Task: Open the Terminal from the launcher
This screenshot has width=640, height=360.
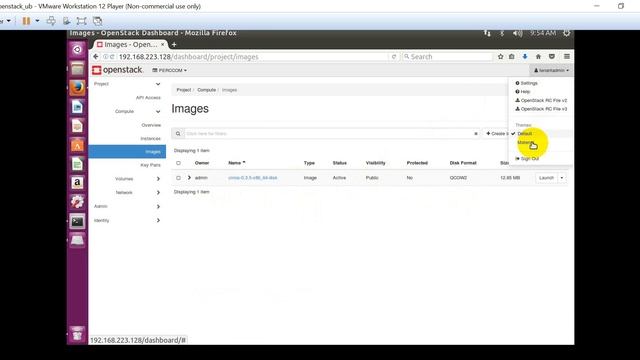Action: [x=77, y=221]
